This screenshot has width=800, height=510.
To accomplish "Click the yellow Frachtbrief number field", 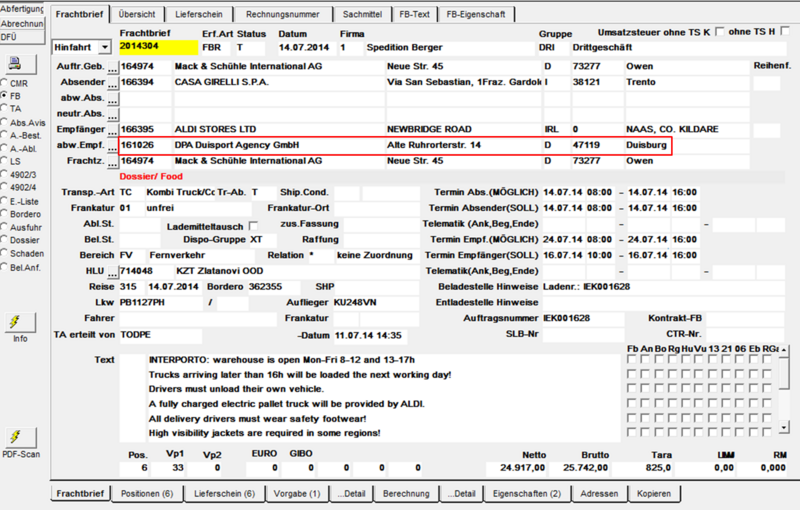I will 158,47.
